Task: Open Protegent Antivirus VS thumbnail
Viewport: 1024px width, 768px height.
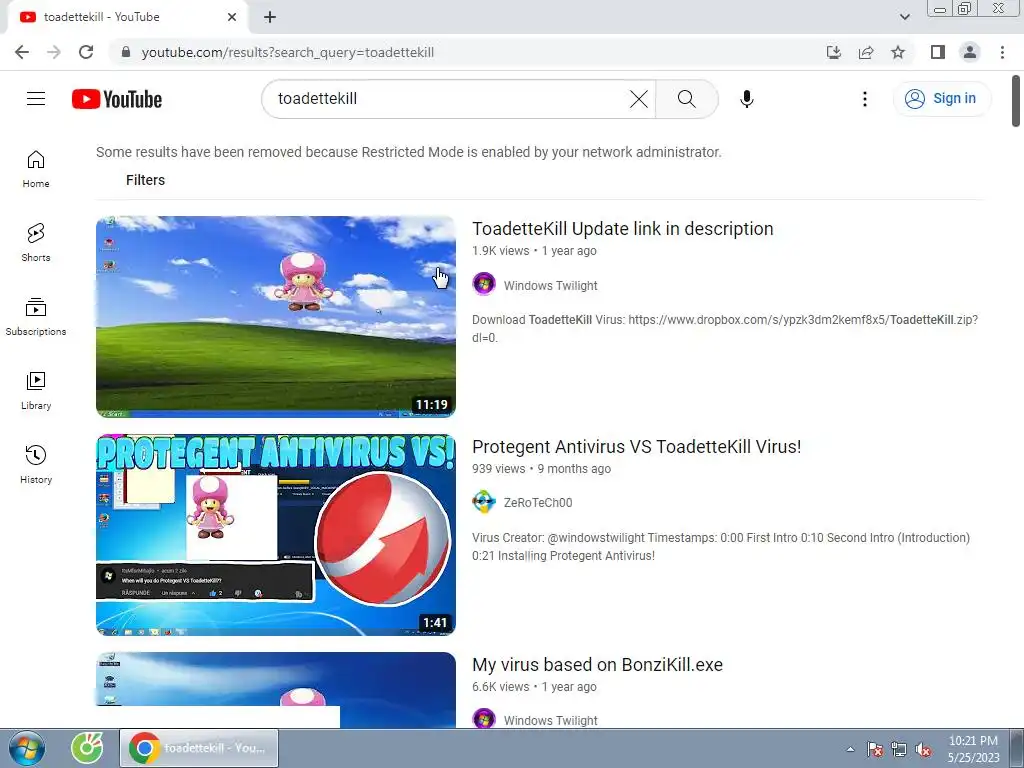Action: click(x=276, y=535)
